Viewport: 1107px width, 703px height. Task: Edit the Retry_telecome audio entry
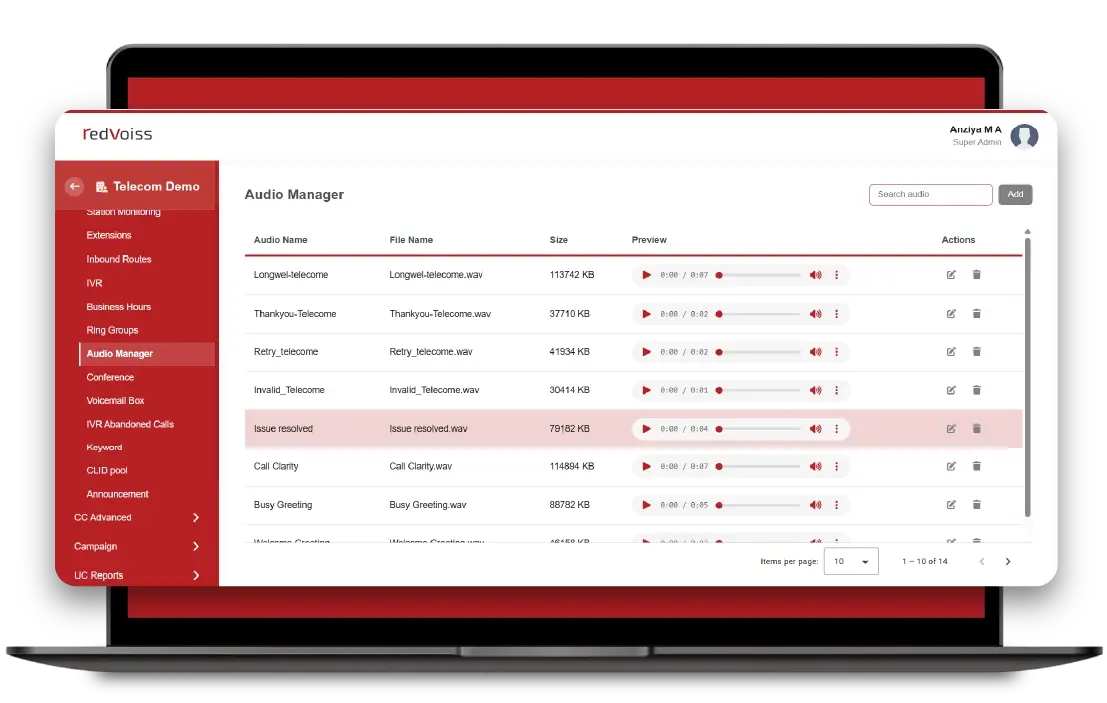[951, 352]
